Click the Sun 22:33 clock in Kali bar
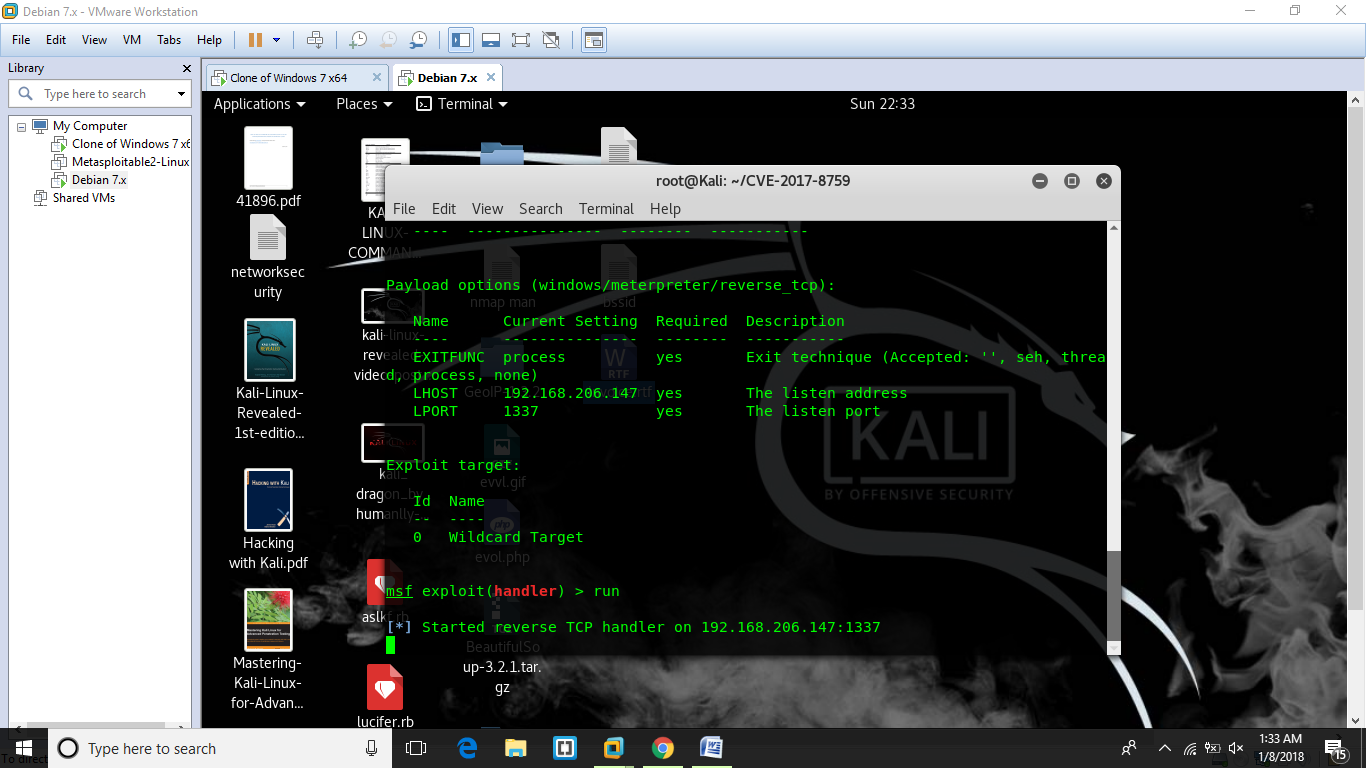1366x768 pixels. 882,104
